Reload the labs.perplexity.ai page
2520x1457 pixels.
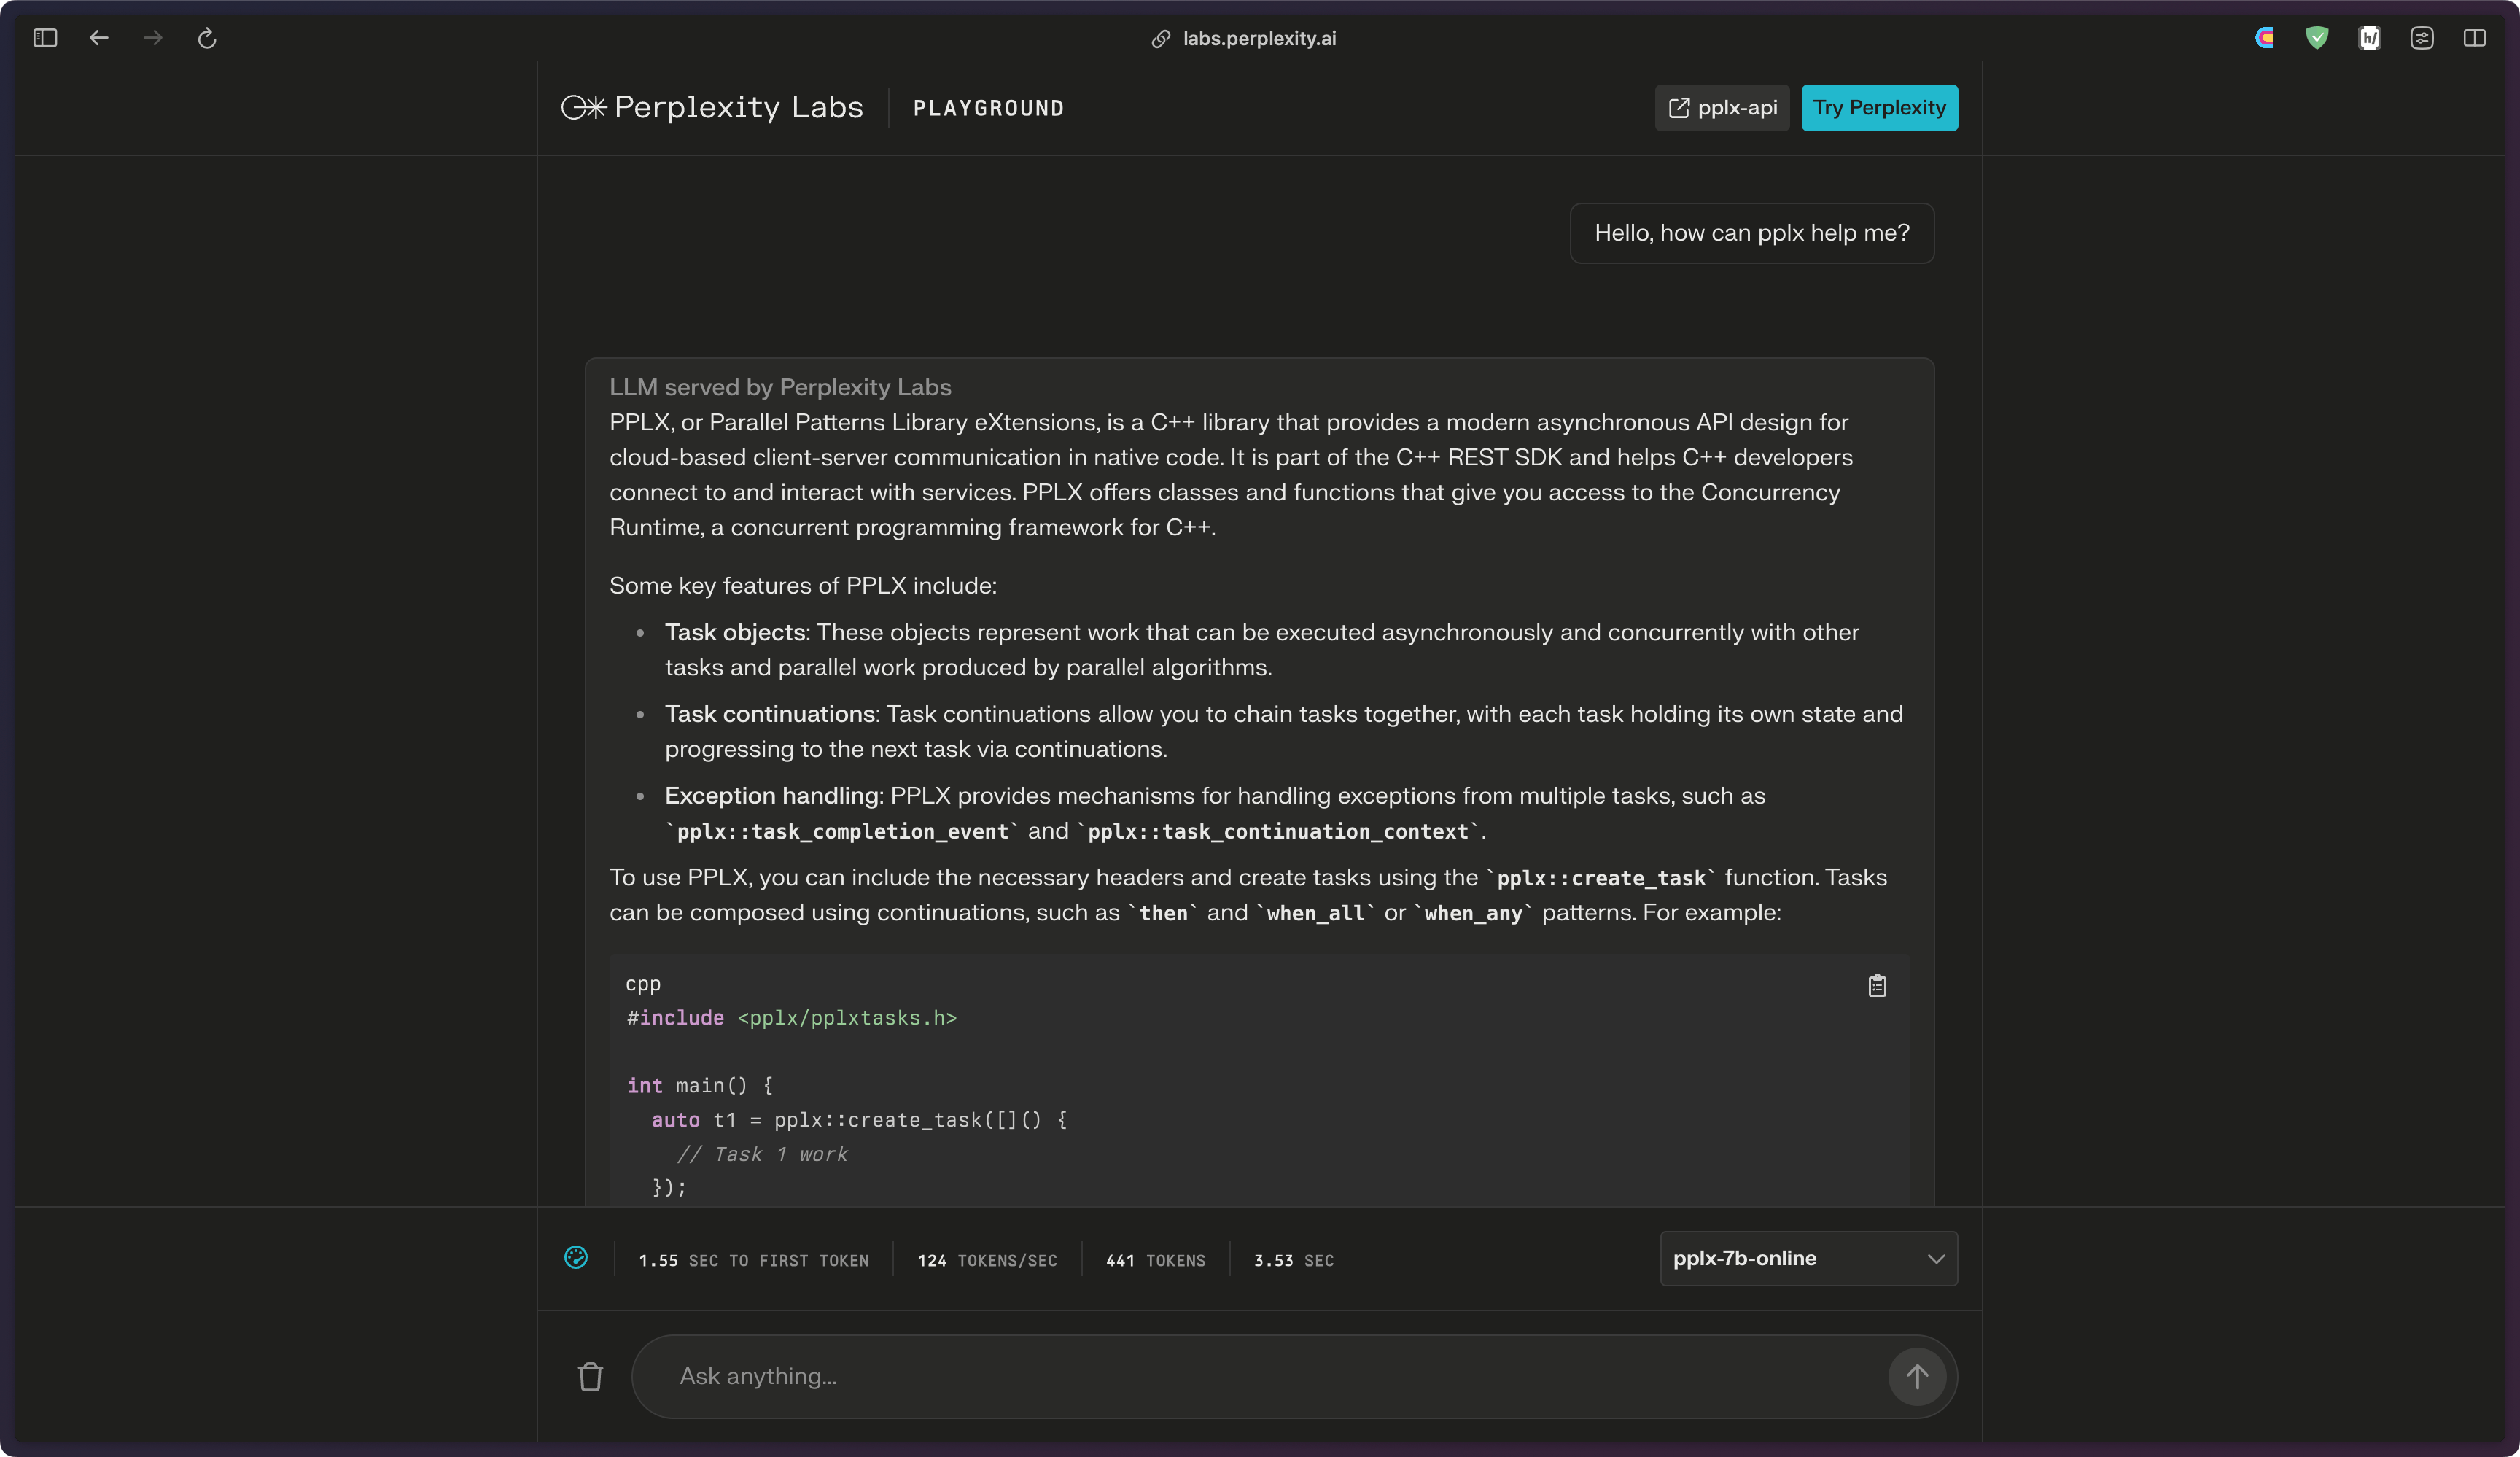point(207,38)
